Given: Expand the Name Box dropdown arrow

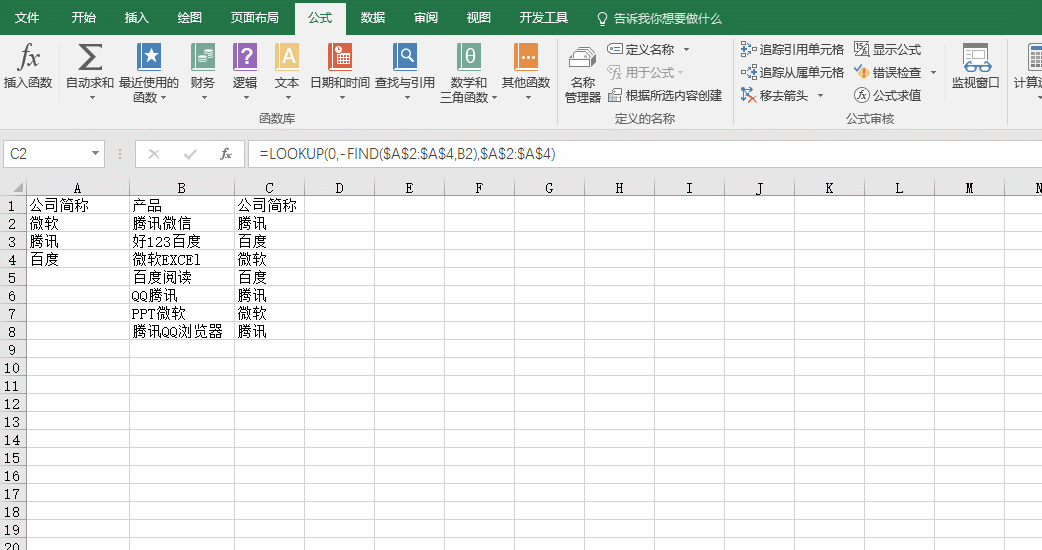Looking at the screenshot, I should click(x=96, y=154).
